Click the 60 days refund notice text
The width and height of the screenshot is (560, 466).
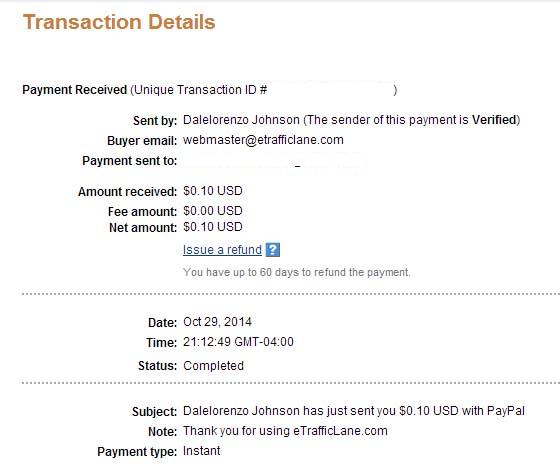point(297,272)
